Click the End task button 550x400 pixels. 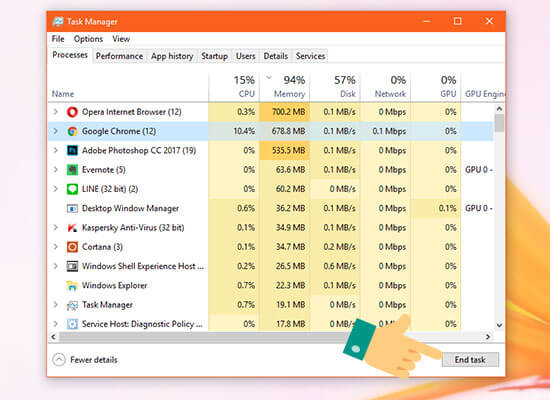(470, 360)
